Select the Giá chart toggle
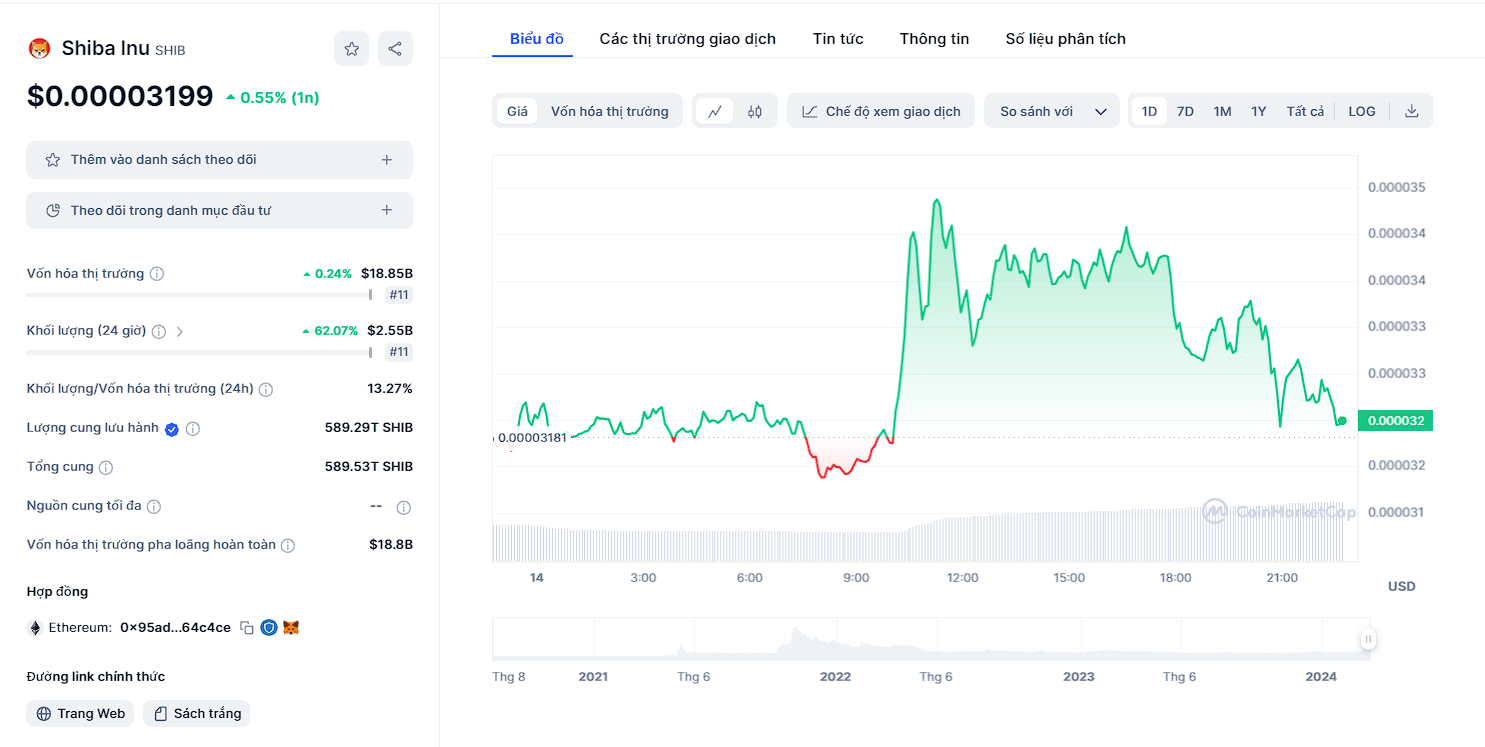1485x747 pixels. [x=517, y=111]
